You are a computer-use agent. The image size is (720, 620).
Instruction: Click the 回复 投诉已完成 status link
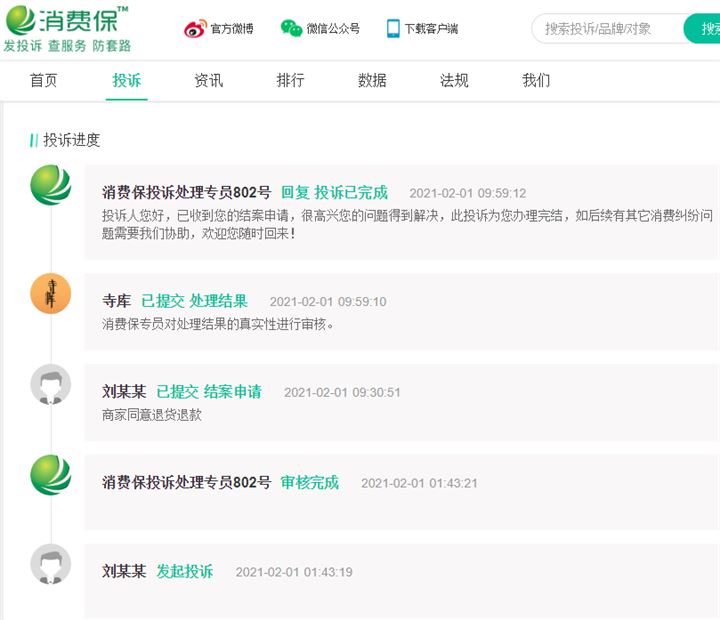334,192
